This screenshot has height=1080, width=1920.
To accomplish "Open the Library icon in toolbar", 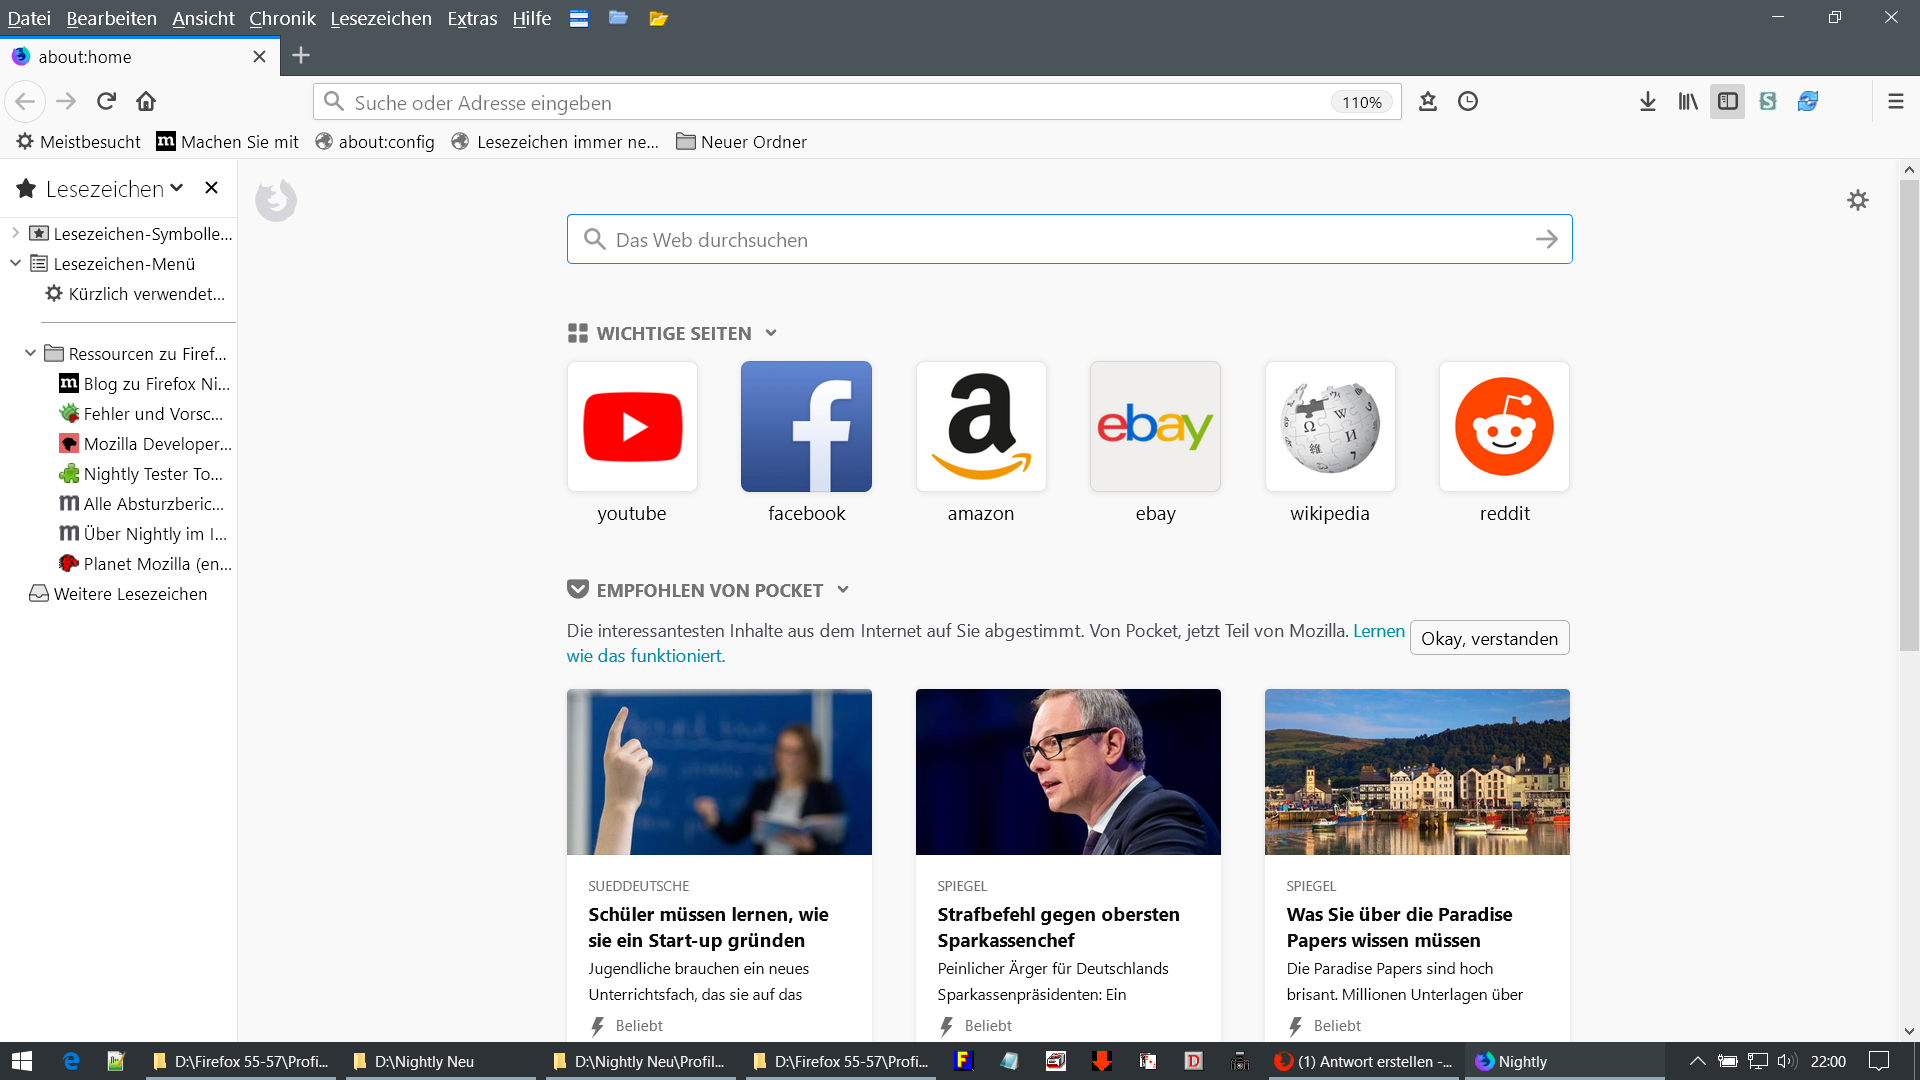I will click(x=1688, y=102).
